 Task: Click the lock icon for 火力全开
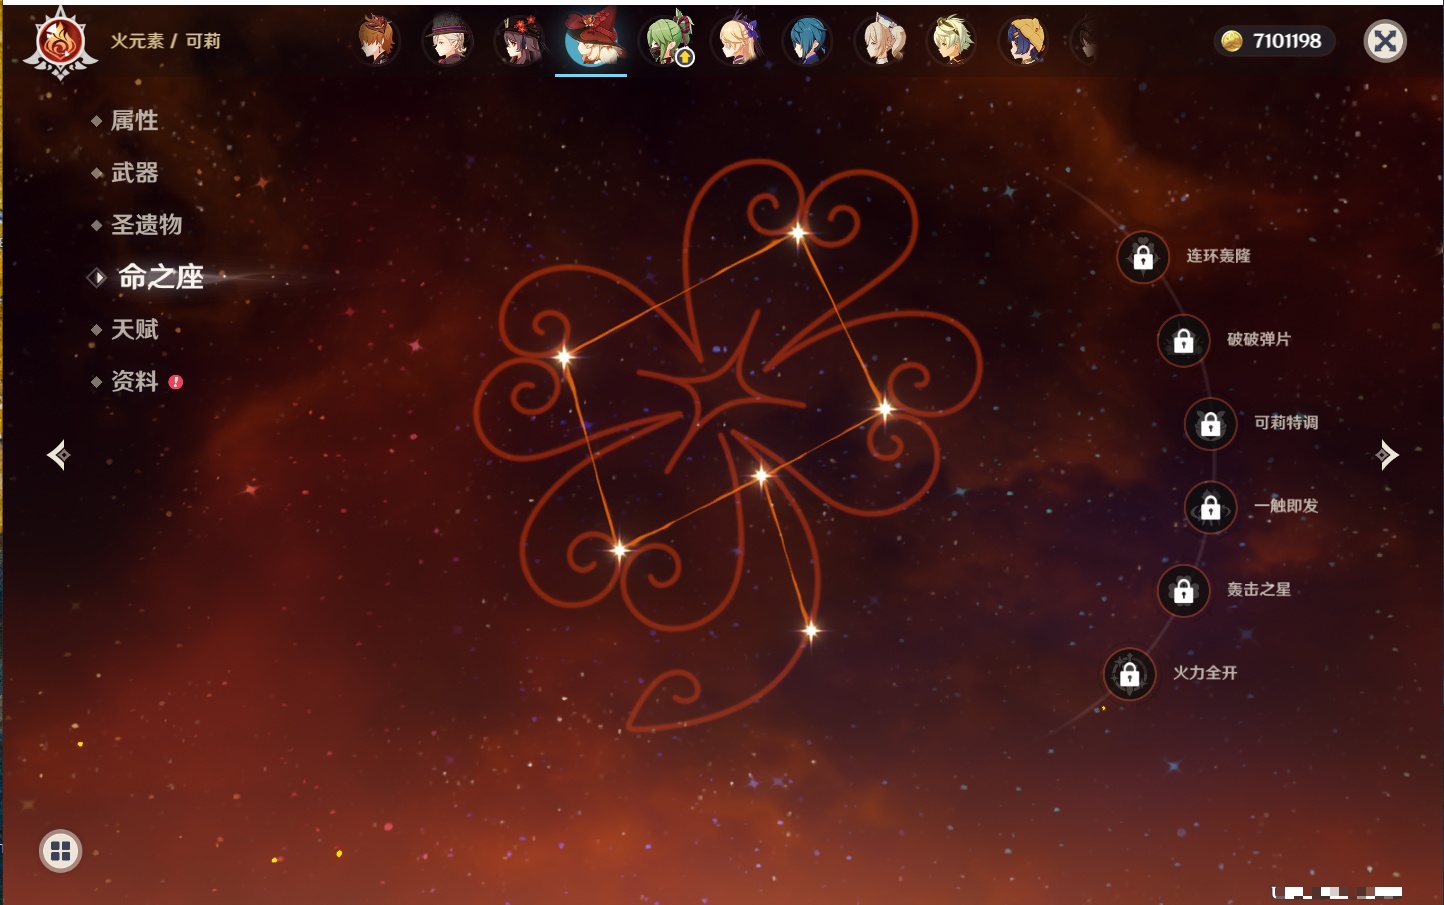click(1129, 674)
